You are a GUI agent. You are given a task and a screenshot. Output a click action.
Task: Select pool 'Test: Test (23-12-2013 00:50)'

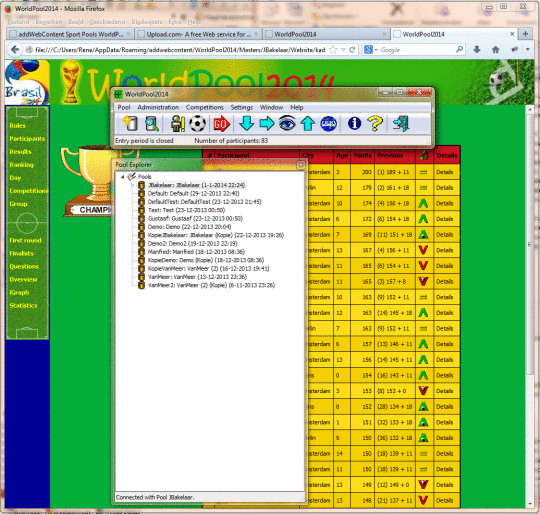(x=186, y=210)
